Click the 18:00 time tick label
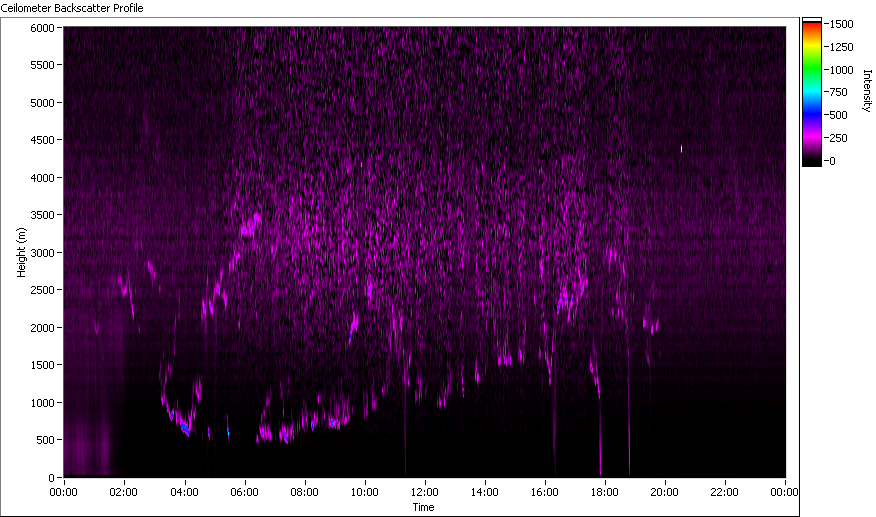This screenshot has height=517, width=876. pos(604,492)
